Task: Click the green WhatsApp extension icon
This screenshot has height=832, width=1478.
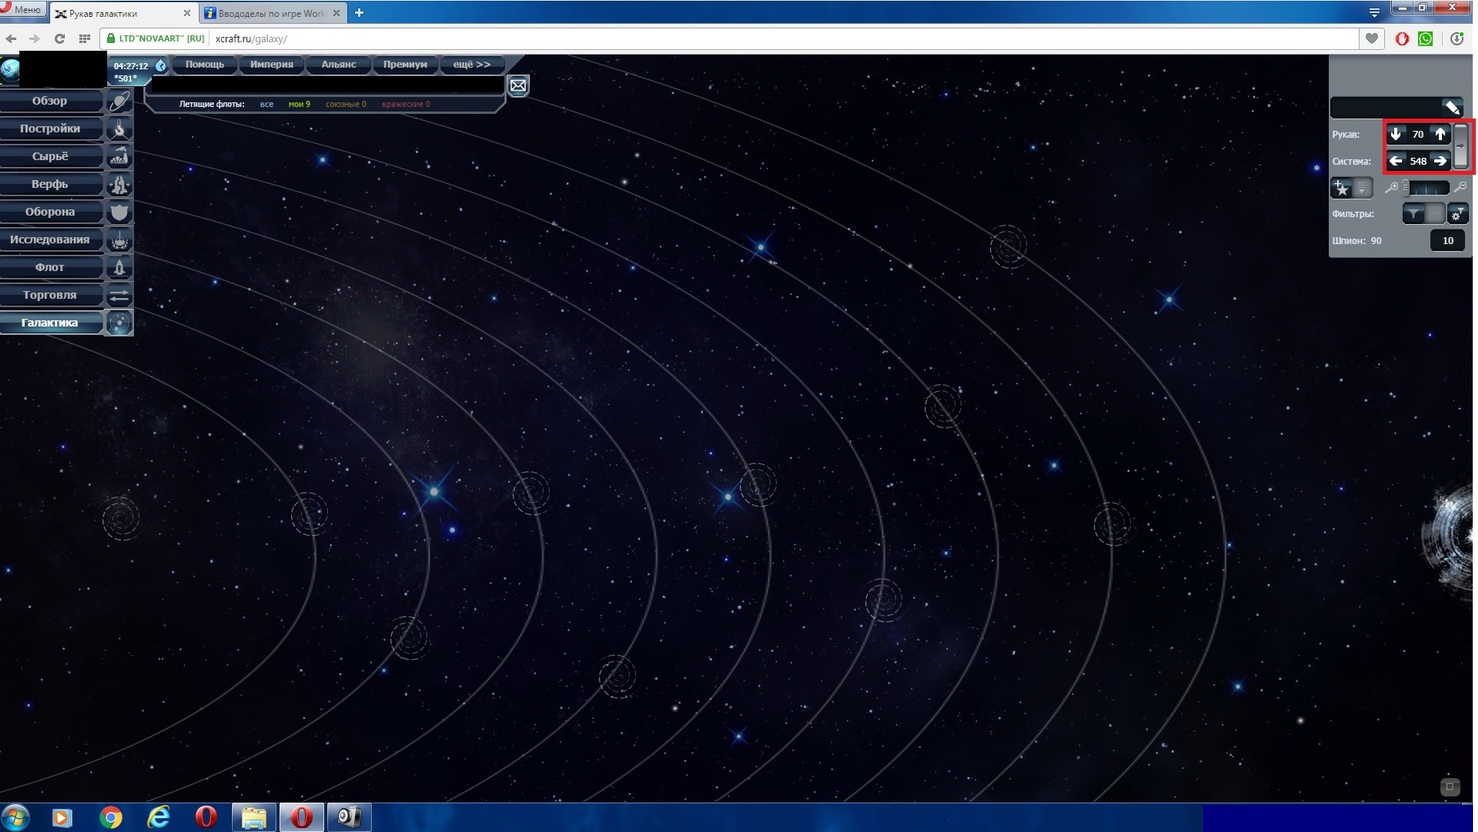Action: click(1426, 39)
